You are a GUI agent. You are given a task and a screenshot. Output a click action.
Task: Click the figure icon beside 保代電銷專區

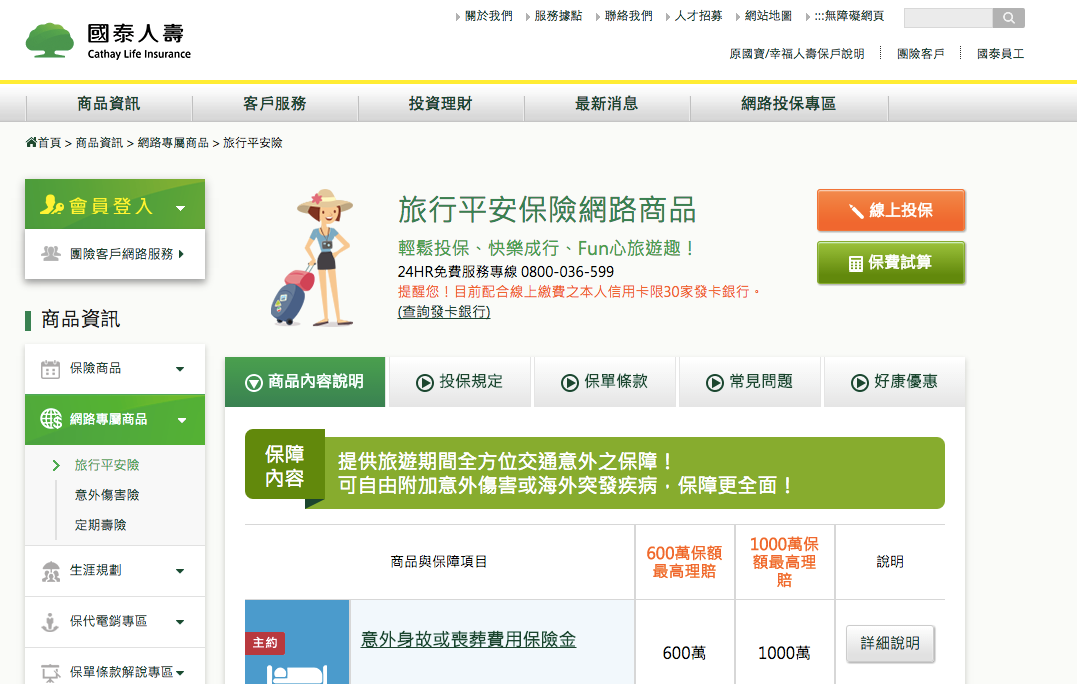click(x=50, y=622)
